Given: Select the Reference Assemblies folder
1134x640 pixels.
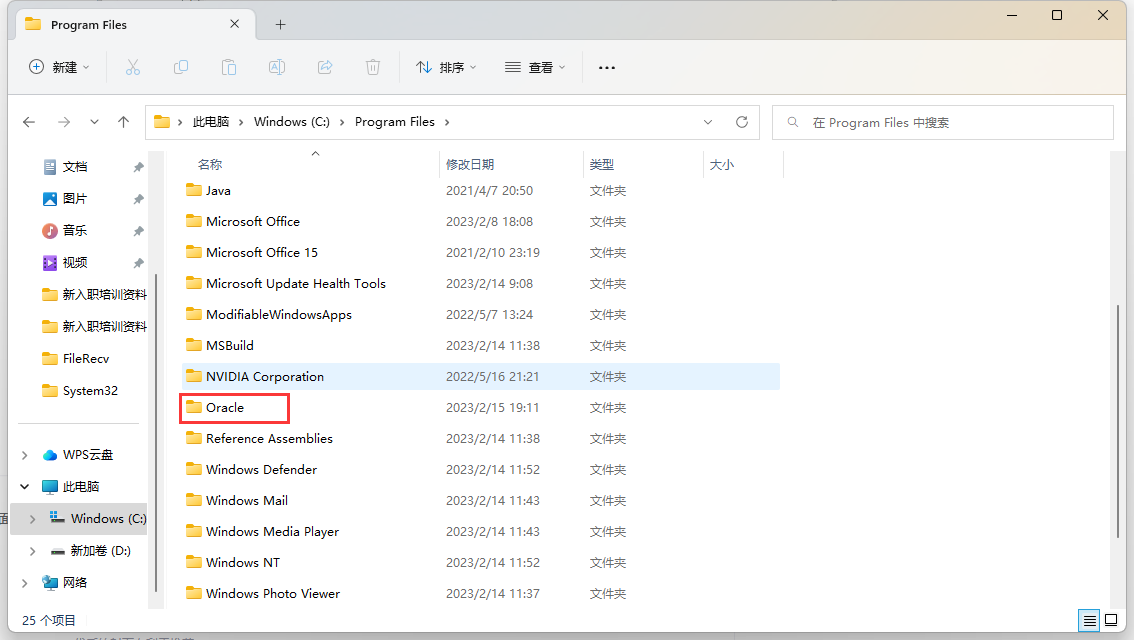Looking at the screenshot, I should tap(480, 439).
